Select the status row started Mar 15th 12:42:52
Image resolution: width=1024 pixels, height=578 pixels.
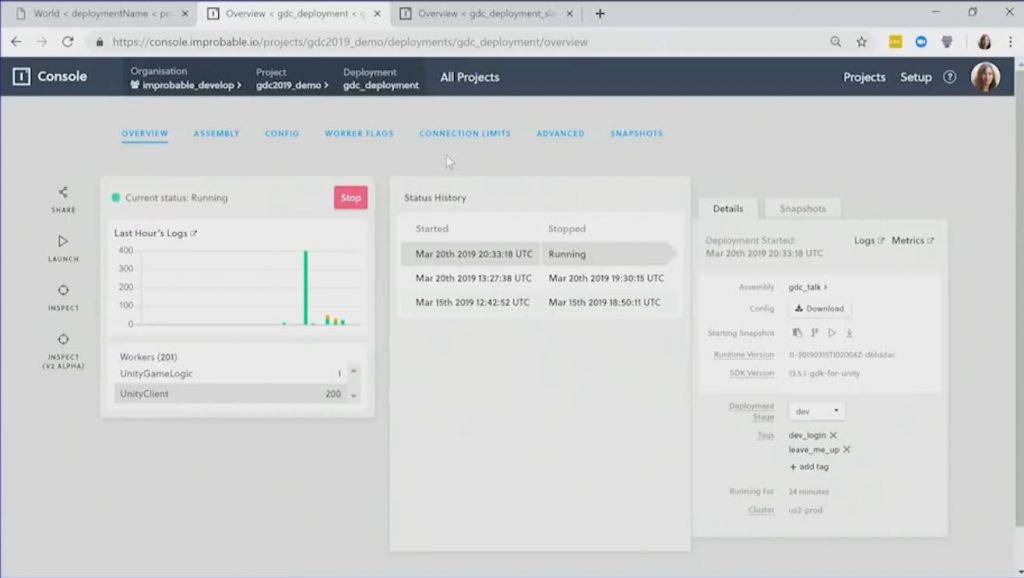pyautogui.click(x=539, y=302)
